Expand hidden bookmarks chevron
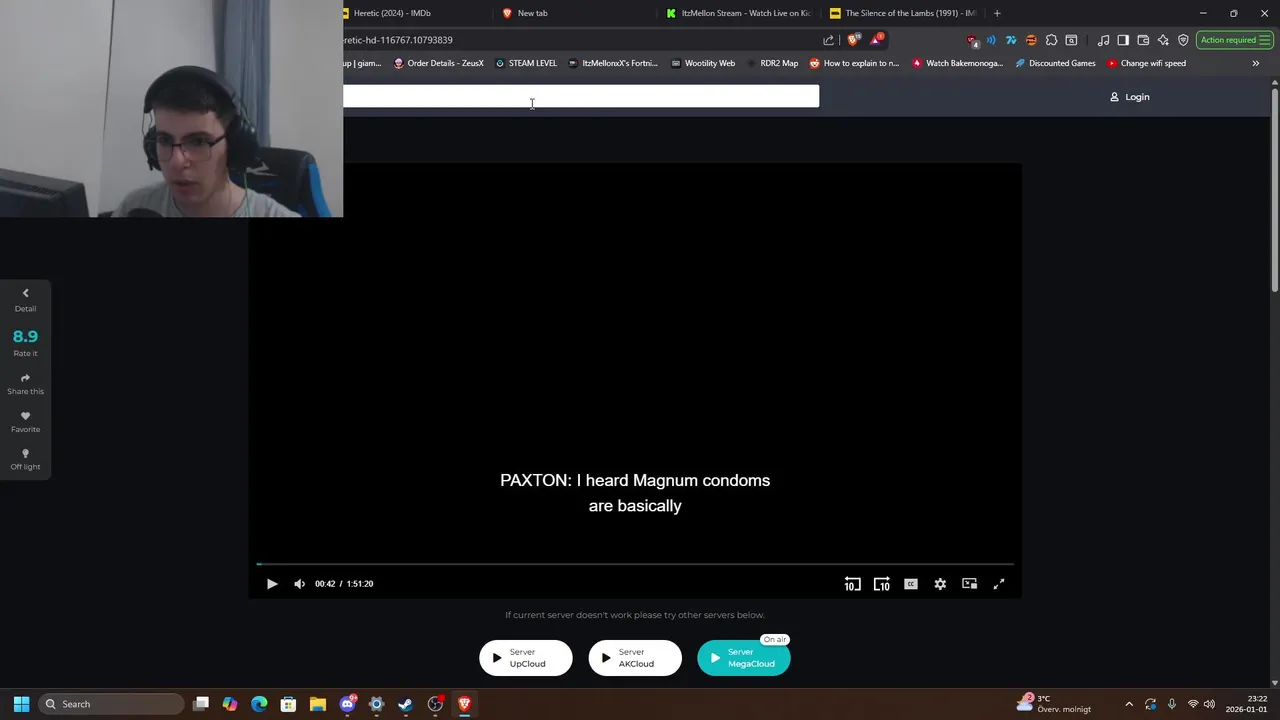The width and height of the screenshot is (1280, 720). 1256,63
